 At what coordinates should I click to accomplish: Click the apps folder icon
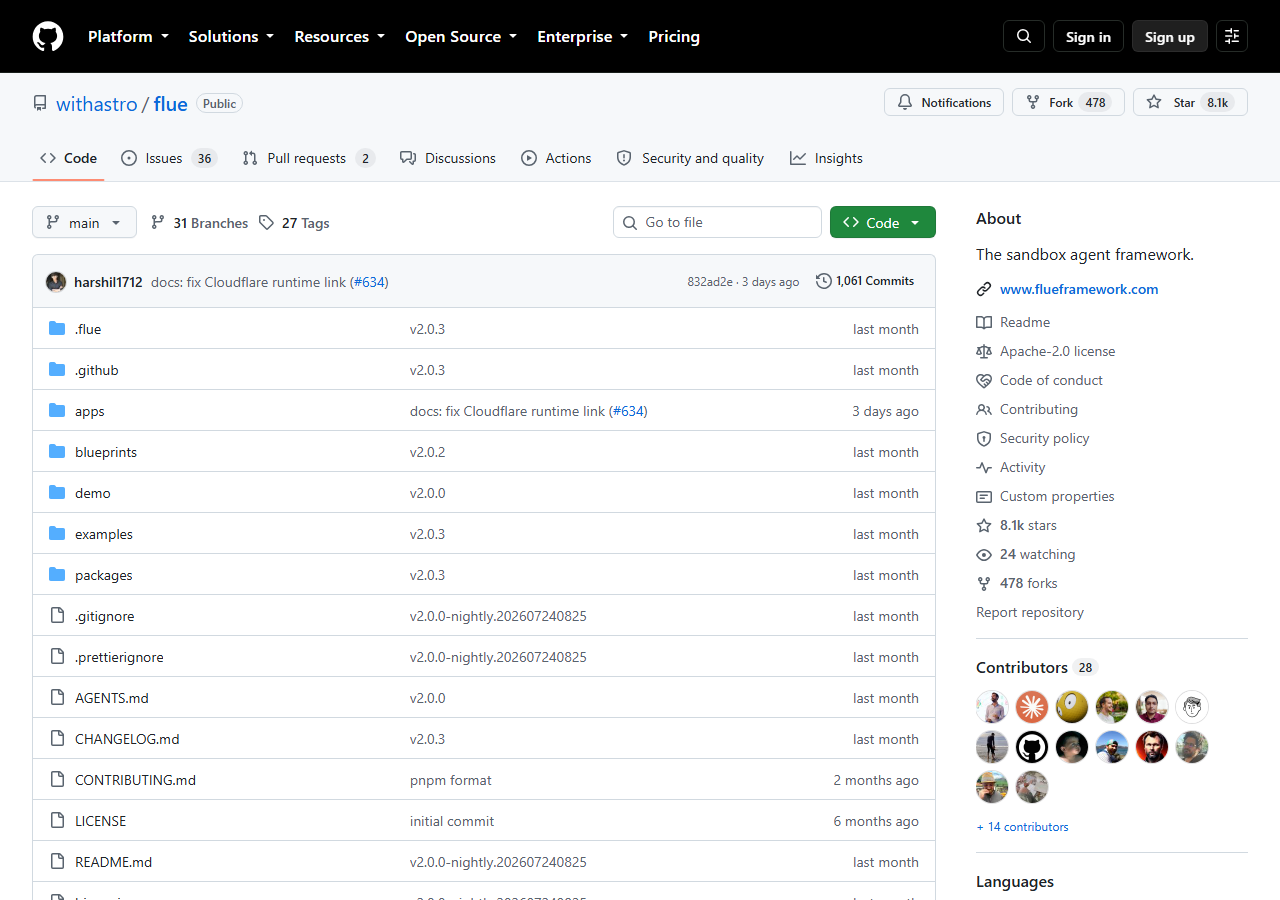[x=57, y=411]
